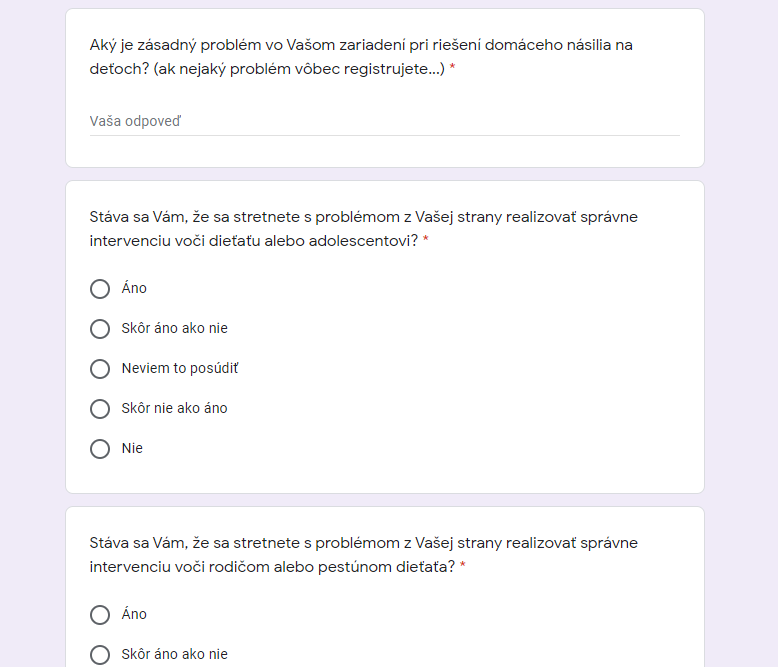Click the 'Áno' label in parents question
778x667 pixels.
pos(134,614)
